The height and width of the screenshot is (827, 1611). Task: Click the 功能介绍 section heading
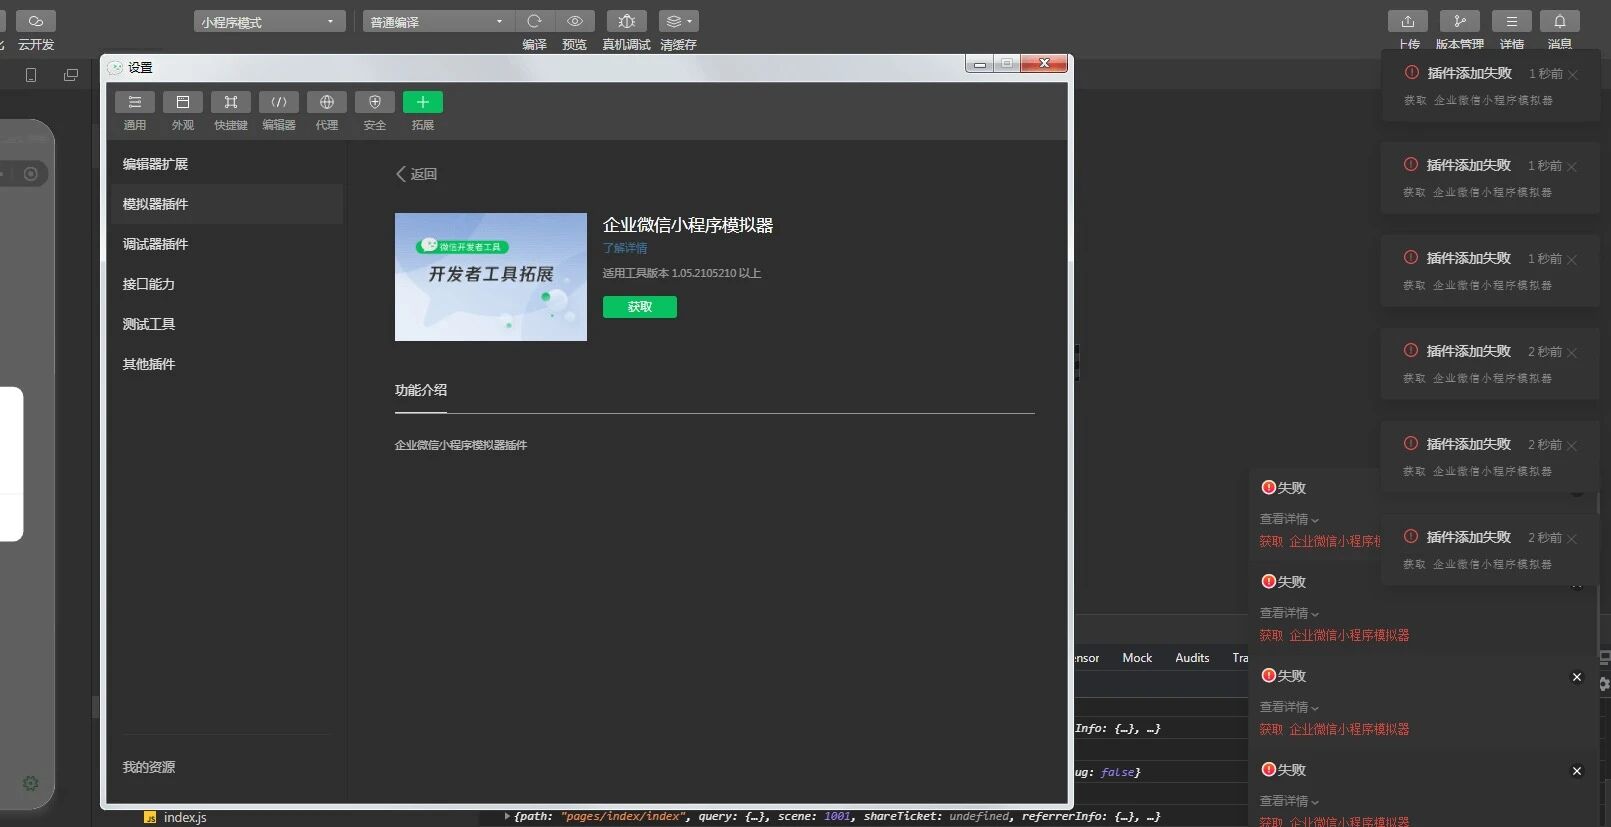coord(421,390)
